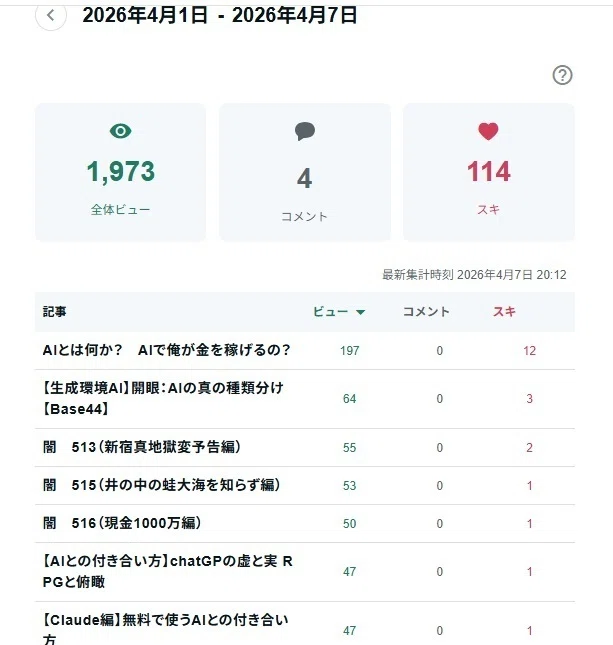Click the red heart likes icon
Screen dimensions: 613x645
[x=488, y=132]
